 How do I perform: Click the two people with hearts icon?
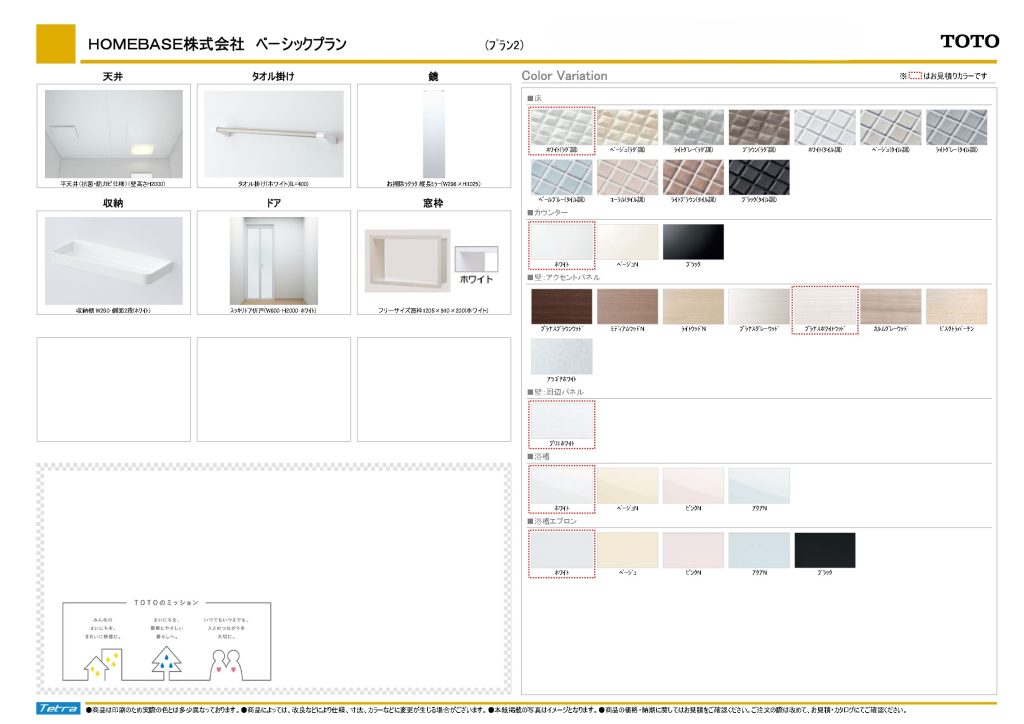(226, 661)
